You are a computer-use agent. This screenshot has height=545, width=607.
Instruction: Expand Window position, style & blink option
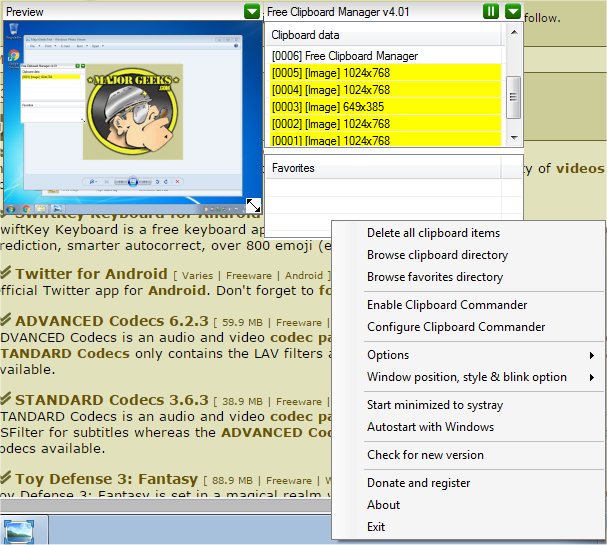click(466, 377)
